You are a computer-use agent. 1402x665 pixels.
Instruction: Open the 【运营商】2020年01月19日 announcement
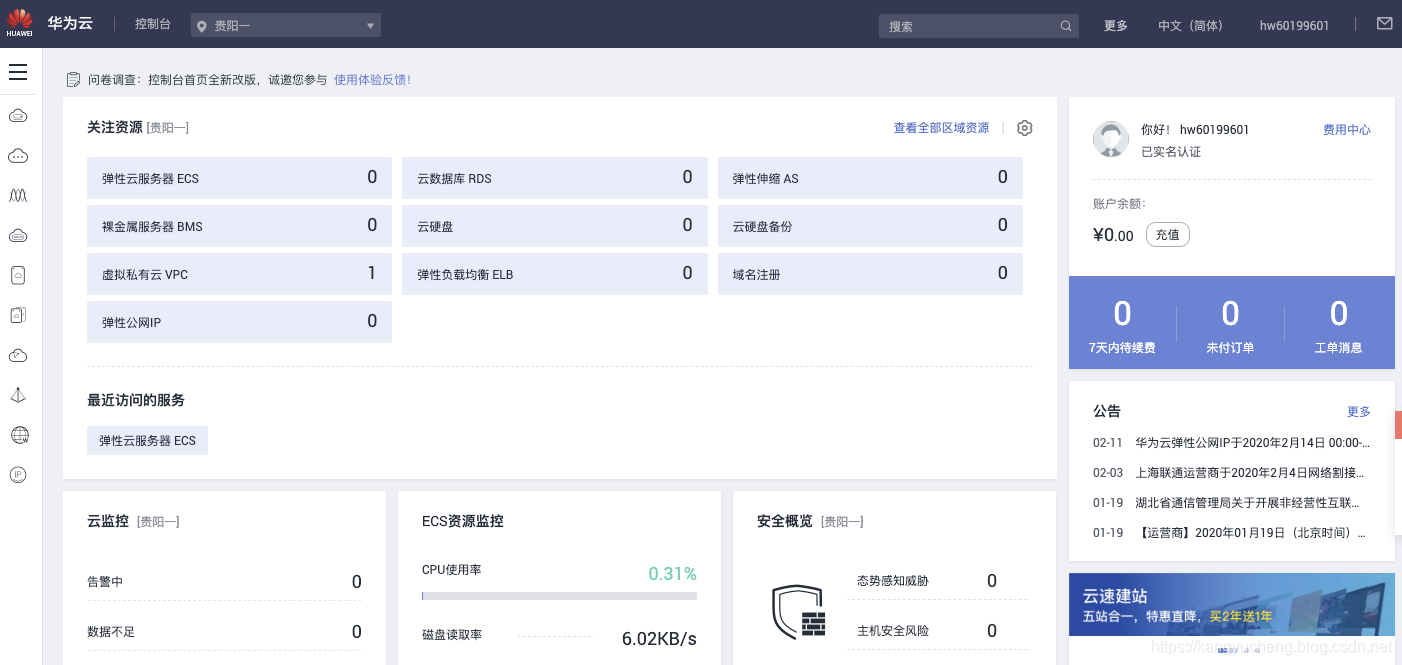1250,532
